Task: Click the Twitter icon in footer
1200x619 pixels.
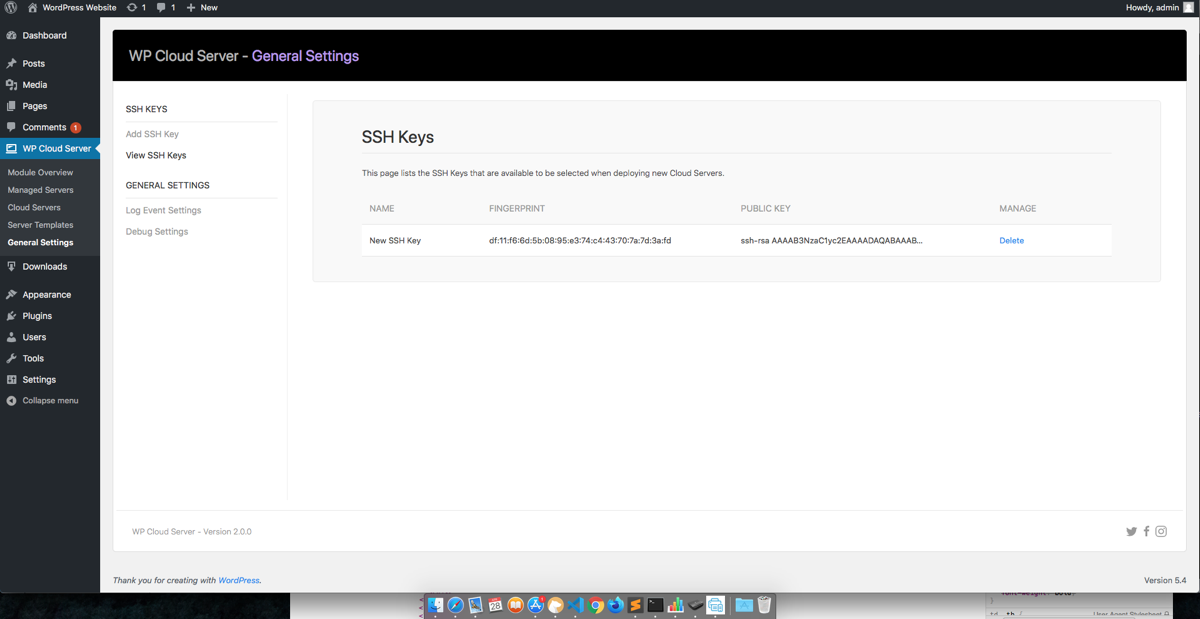Action: (x=1131, y=532)
